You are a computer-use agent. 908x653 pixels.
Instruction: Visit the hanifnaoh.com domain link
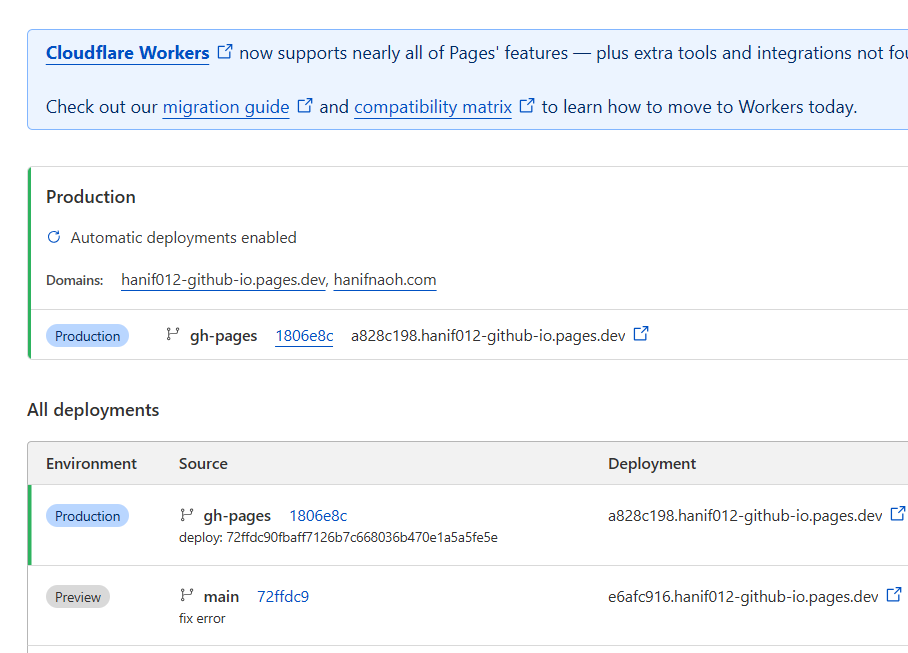point(384,280)
